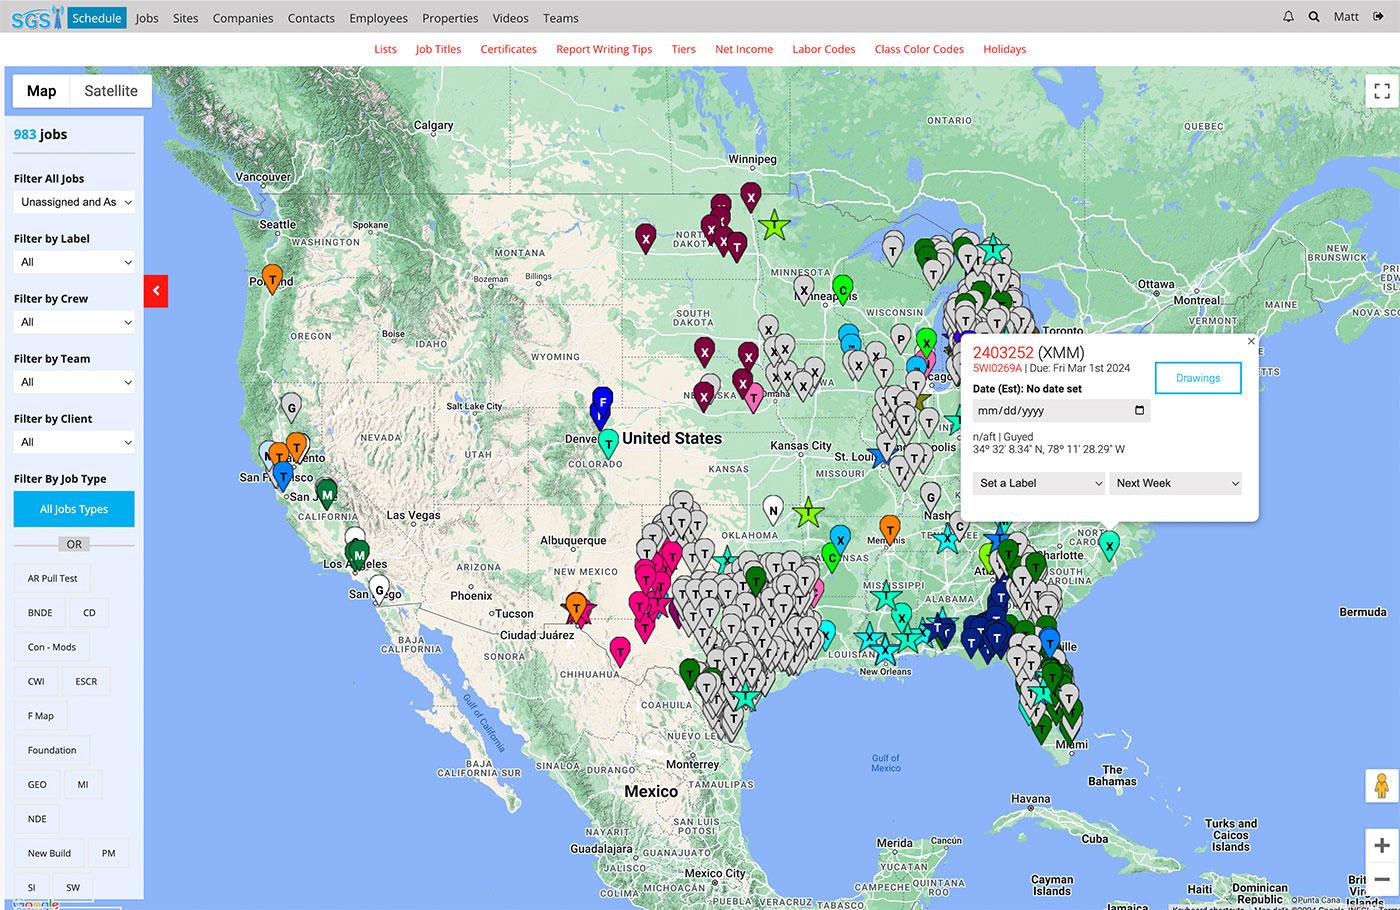This screenshot has width=1400, height=910.
Task: Click the logout icon beside Matt
Action: point(1379,17)
